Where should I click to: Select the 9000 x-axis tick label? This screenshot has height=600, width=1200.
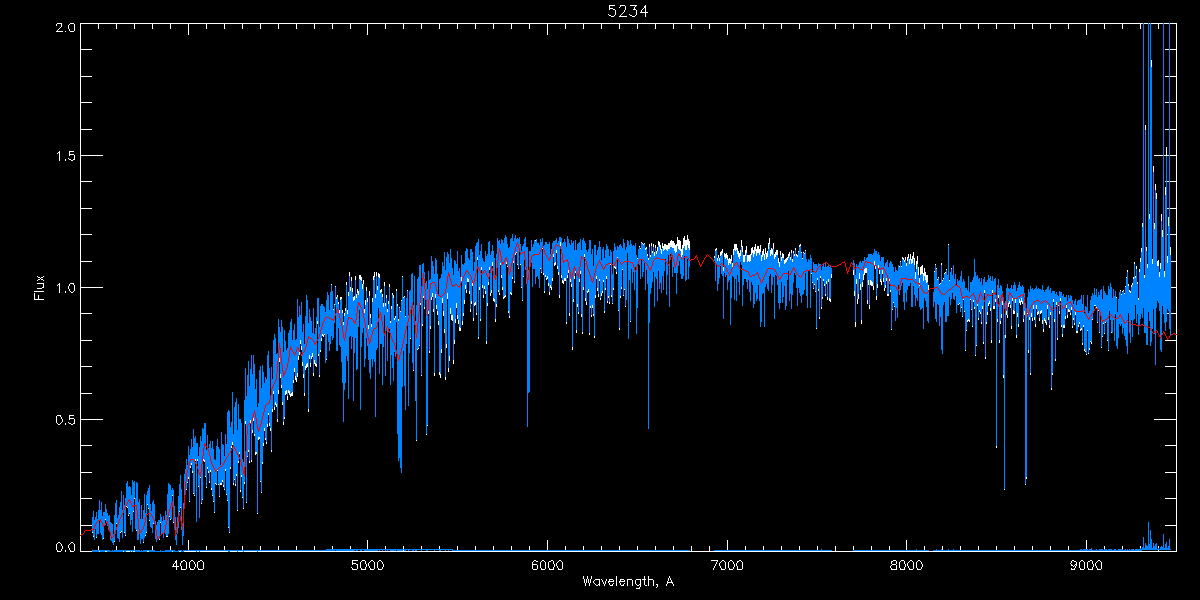pyautogui.click(x=1087, y=563)
